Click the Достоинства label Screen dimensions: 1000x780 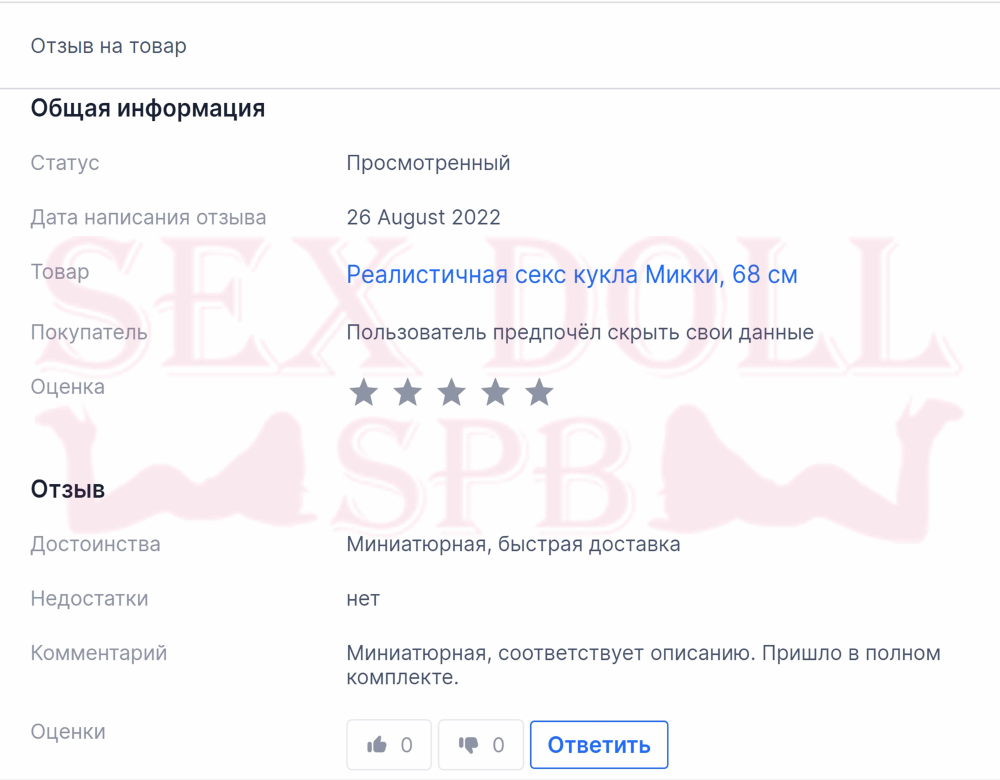click(96, 544)
